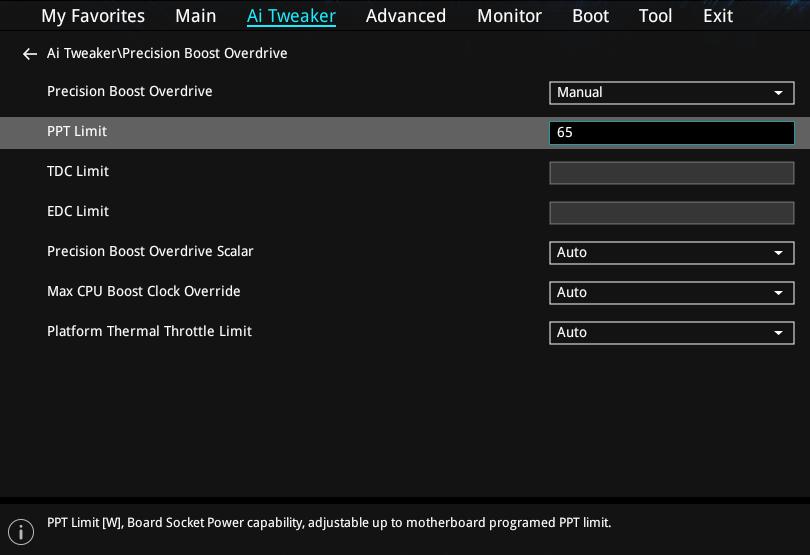This screenshot has height=555, width=810.
Task: Open the Exit tab
Action: click(718, 16)
